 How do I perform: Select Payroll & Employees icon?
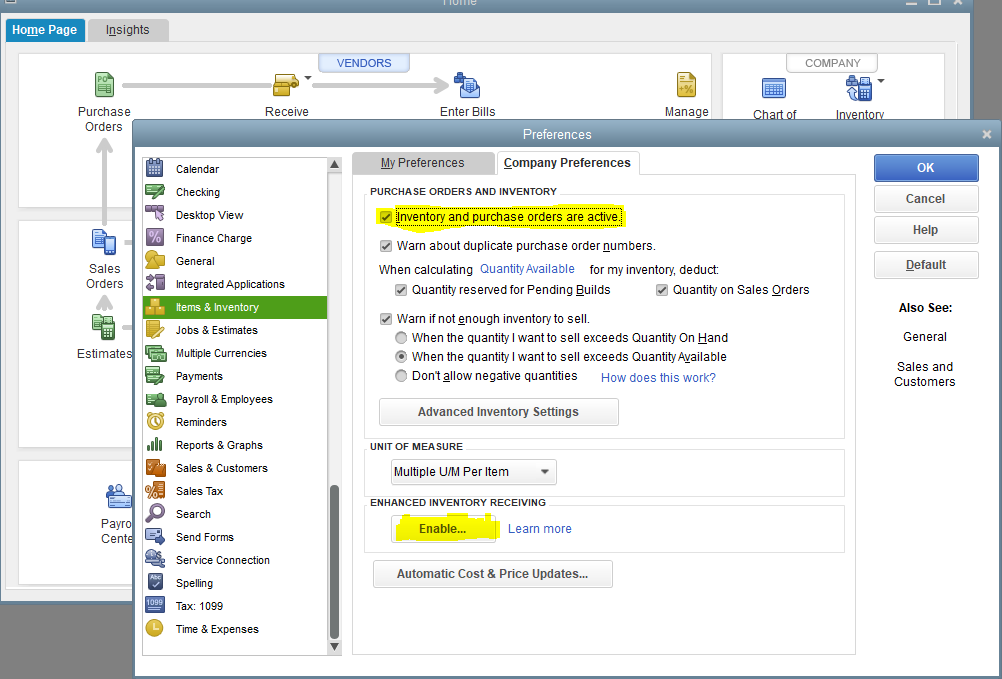tap(156, 399)
